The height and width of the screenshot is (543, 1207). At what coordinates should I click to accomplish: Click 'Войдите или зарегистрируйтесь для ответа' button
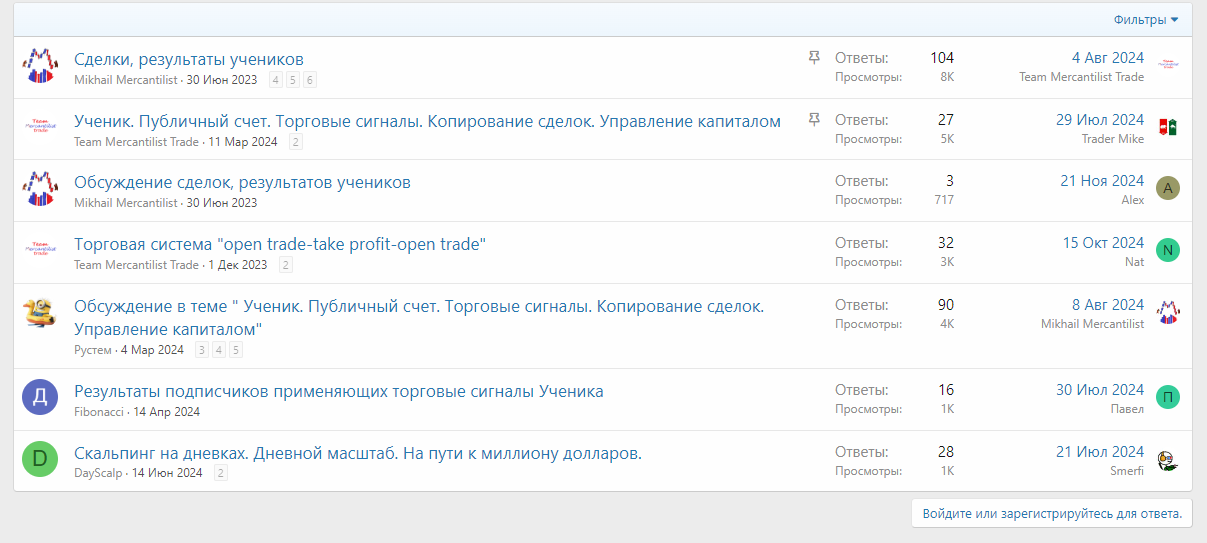pos(1052,513)
